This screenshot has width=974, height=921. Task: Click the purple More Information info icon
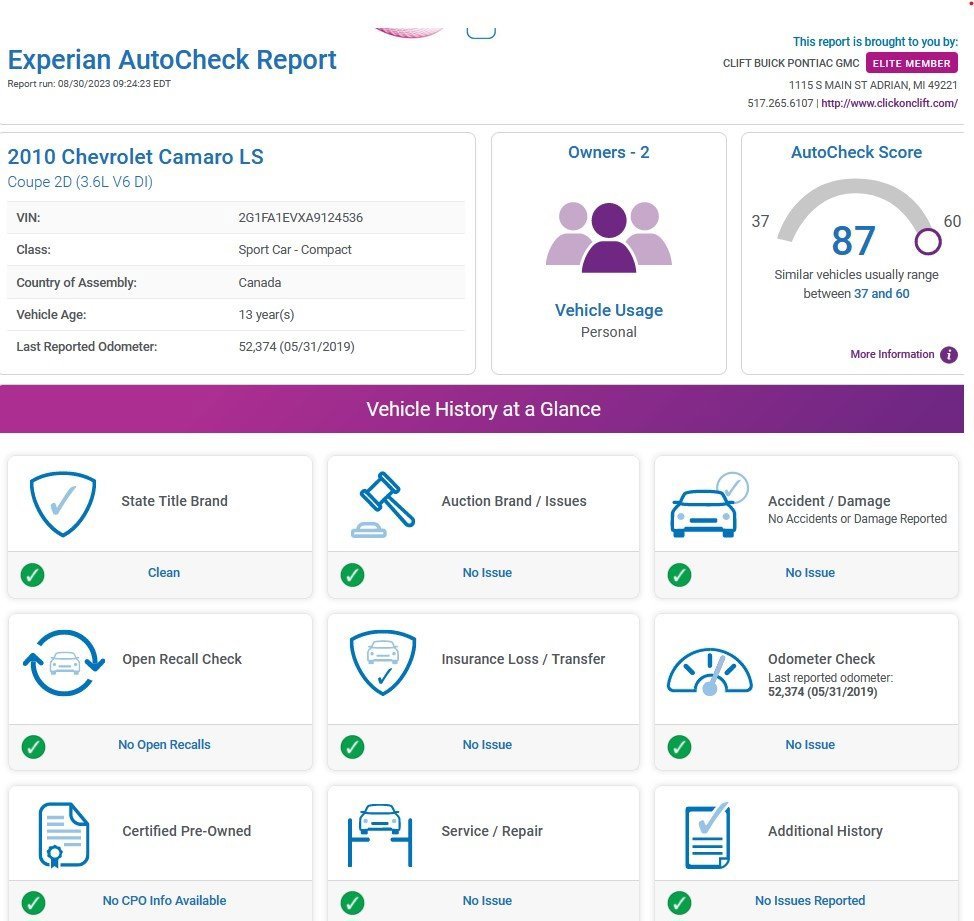[x=949, y=355]
